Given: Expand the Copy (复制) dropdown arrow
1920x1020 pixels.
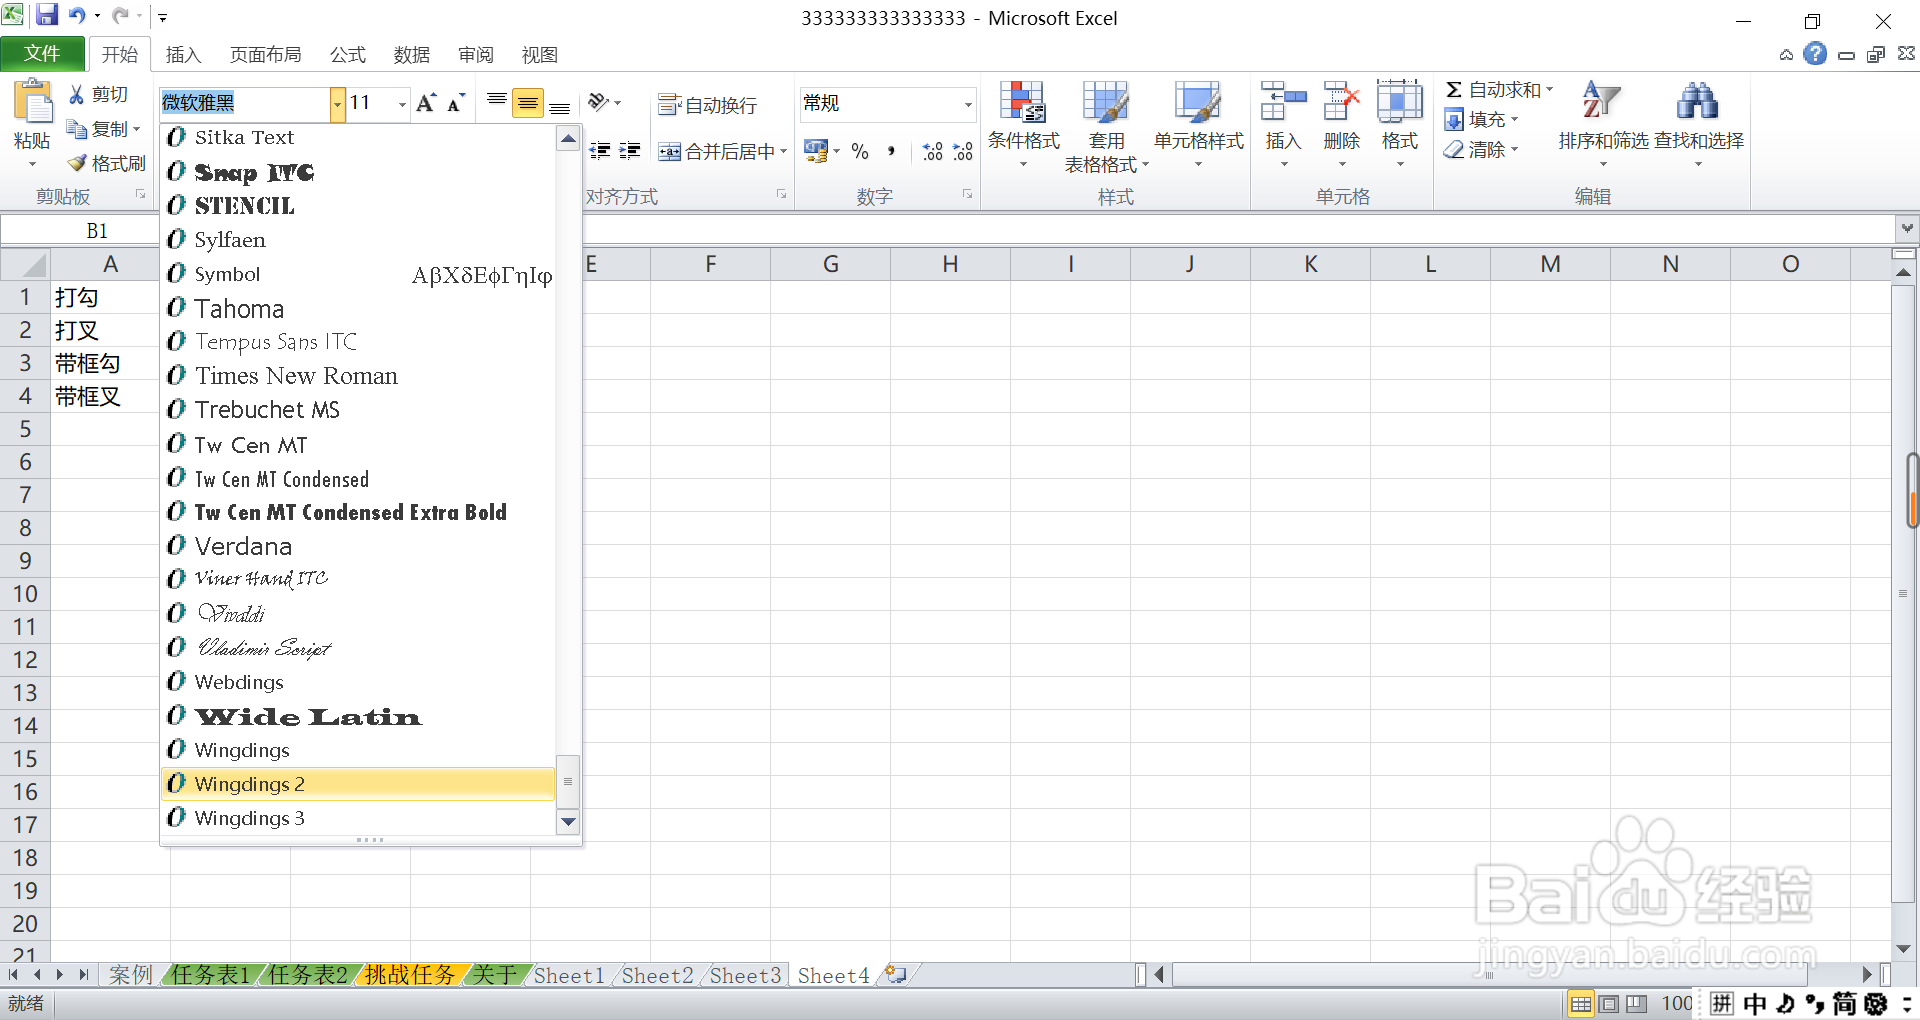Looking at the screenshot, I should 136,129.
